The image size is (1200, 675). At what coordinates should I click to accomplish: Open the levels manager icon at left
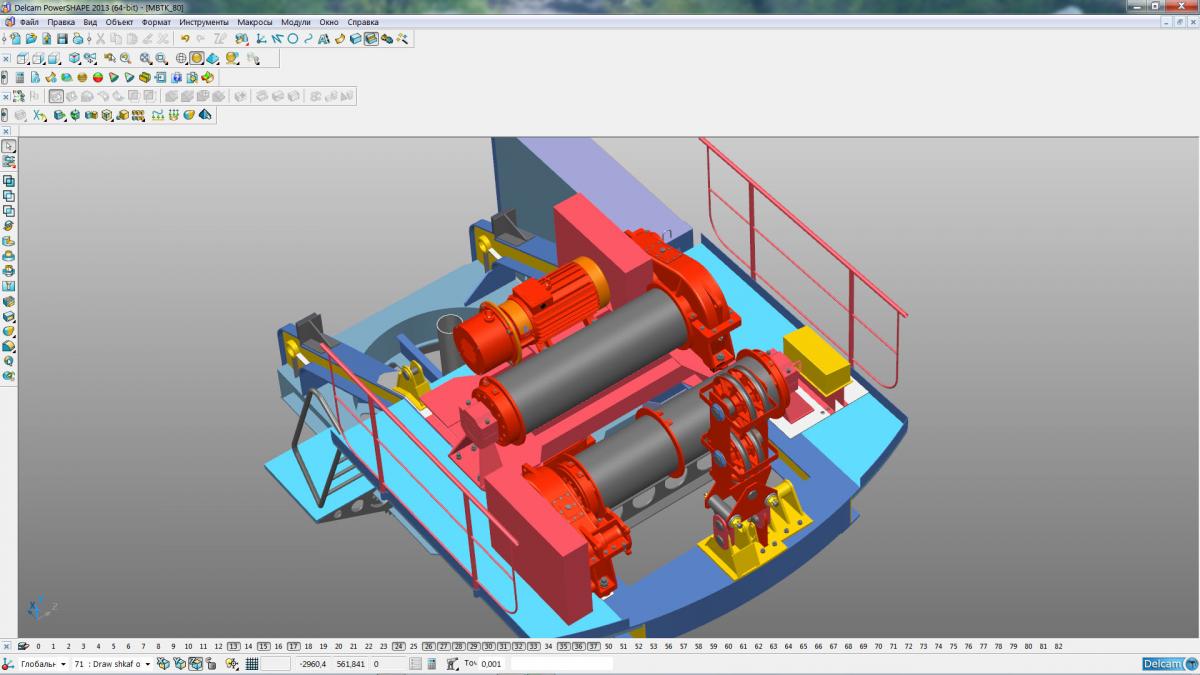pyautogui.click(x=22, y=646)
